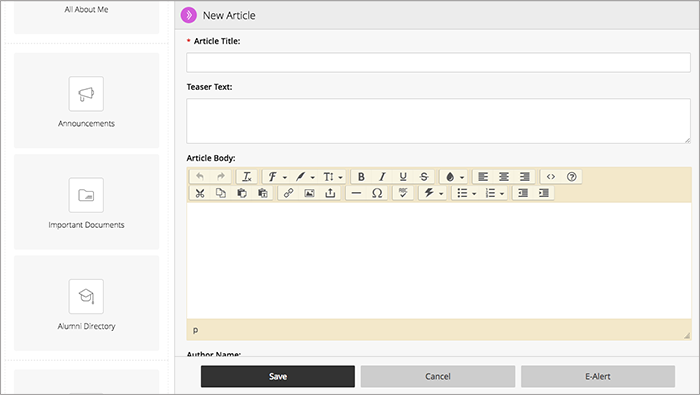Apply Italic formatting in editor toolbar
Viewport: 700px width, 395px height.
[382, 177]
